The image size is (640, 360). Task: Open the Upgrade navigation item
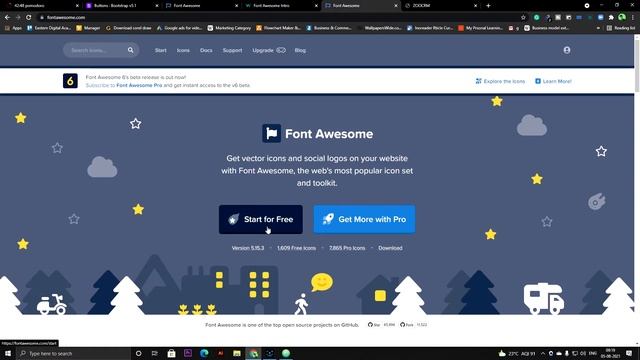tap(269, 50)
